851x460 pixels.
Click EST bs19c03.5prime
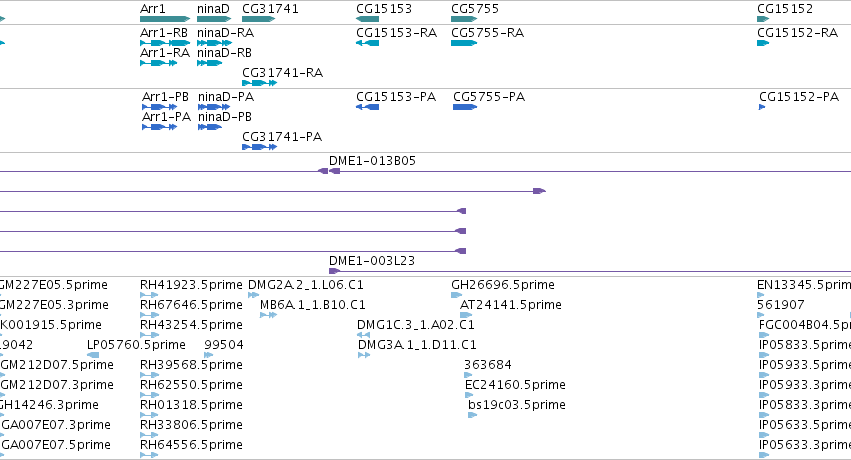517,405
